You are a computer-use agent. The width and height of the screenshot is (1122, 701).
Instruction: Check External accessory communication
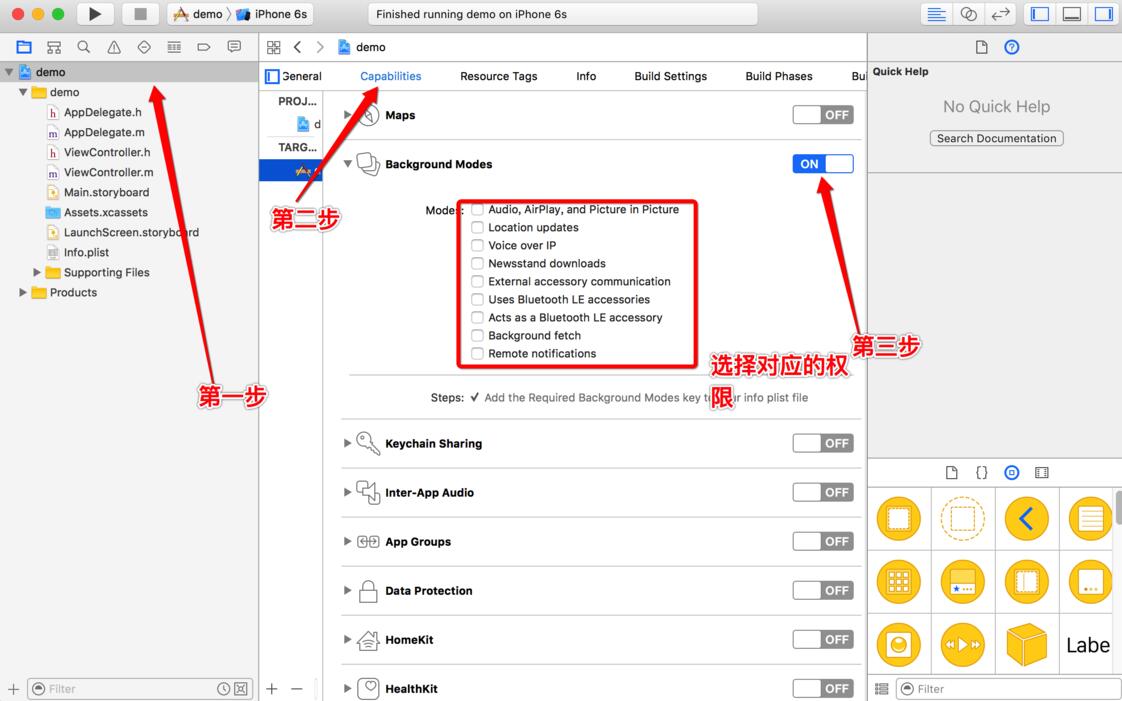[x=477, y=281]
